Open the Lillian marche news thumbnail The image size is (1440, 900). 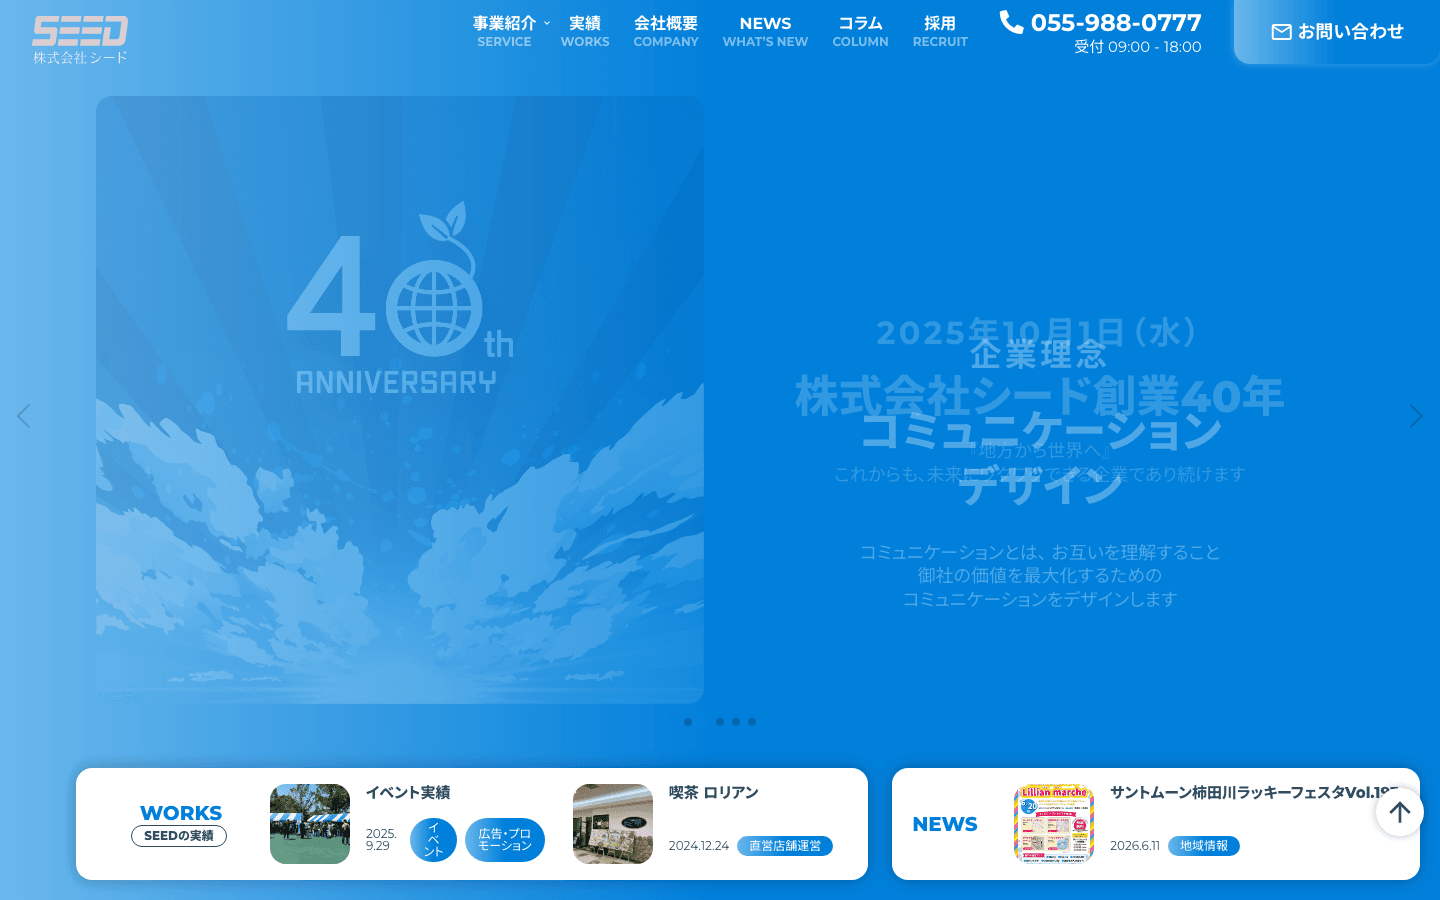pos(1054,824)
